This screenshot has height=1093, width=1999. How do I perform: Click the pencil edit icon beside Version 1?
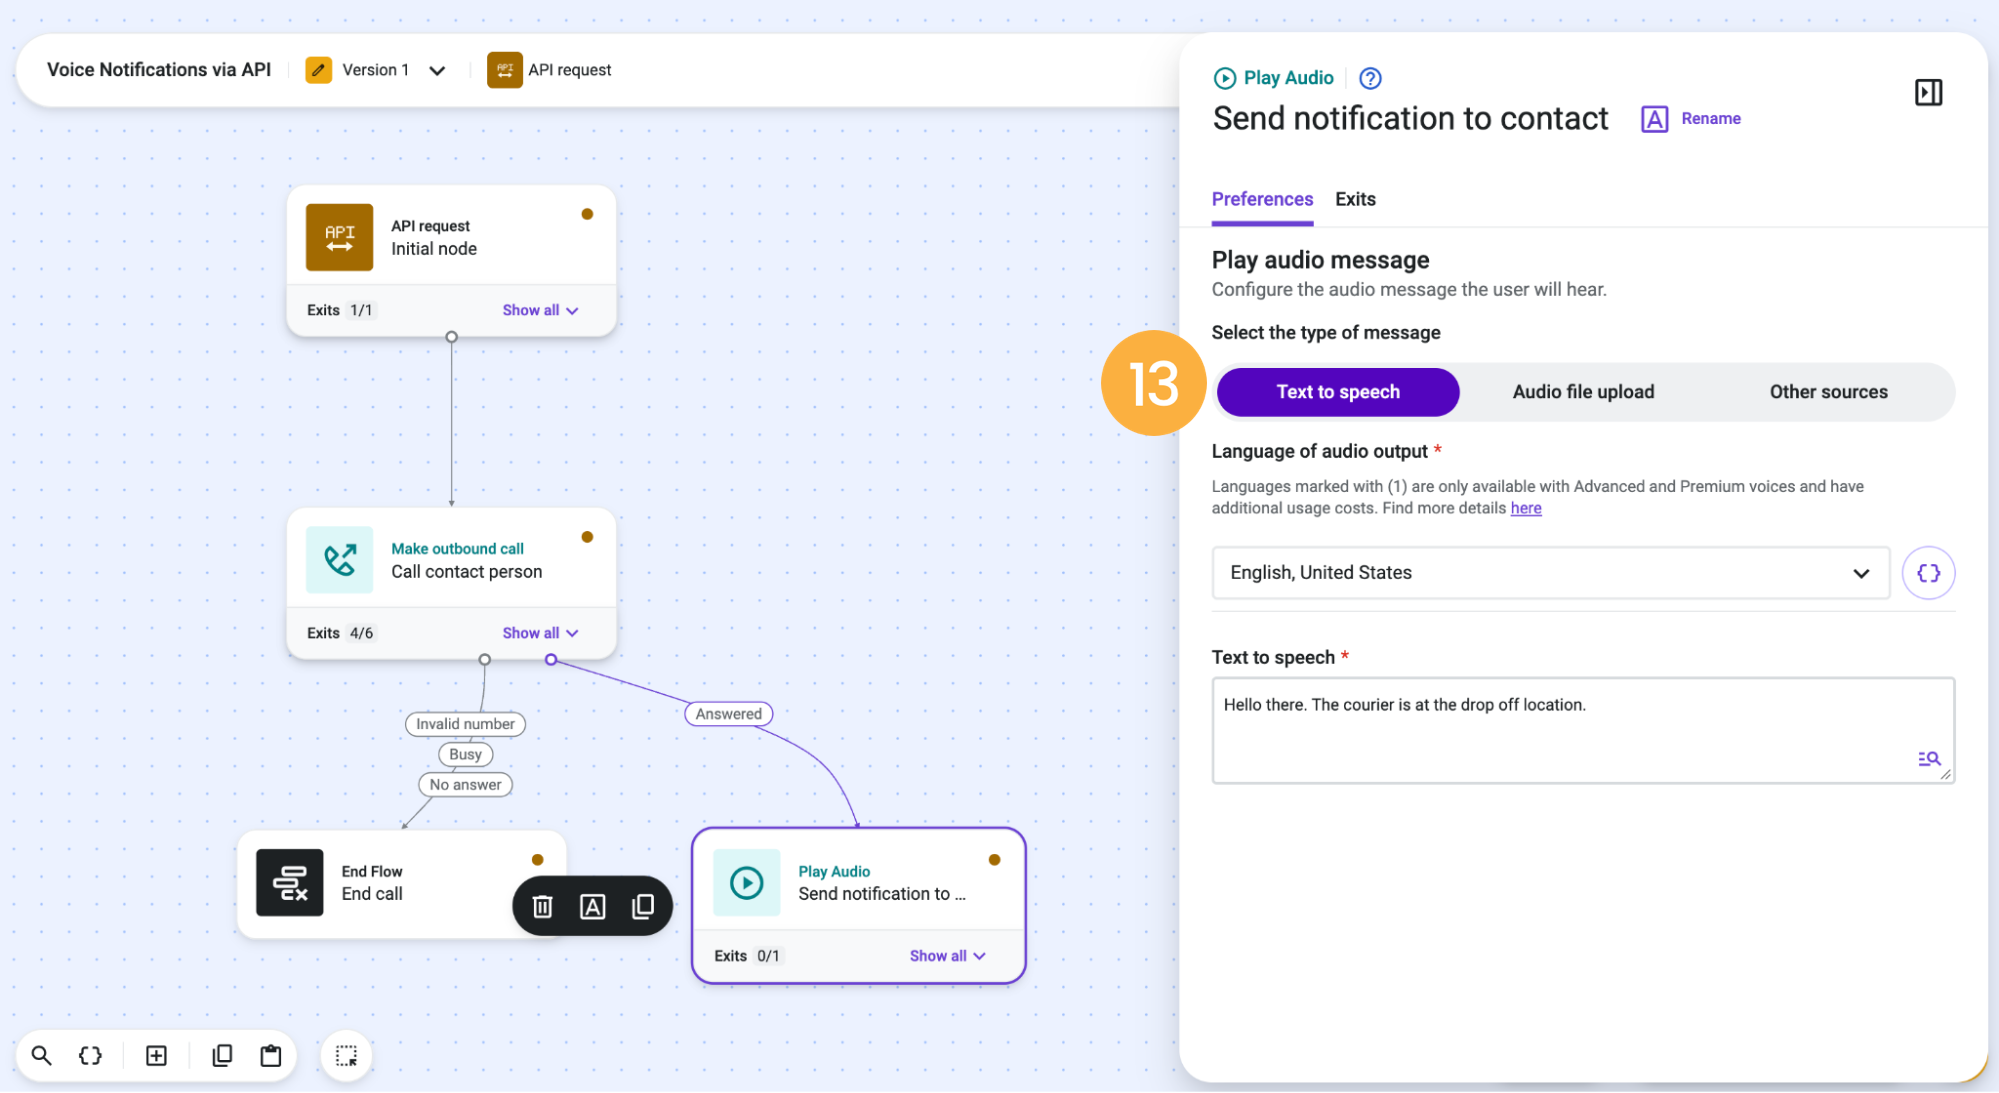click(x=318, y=69)
